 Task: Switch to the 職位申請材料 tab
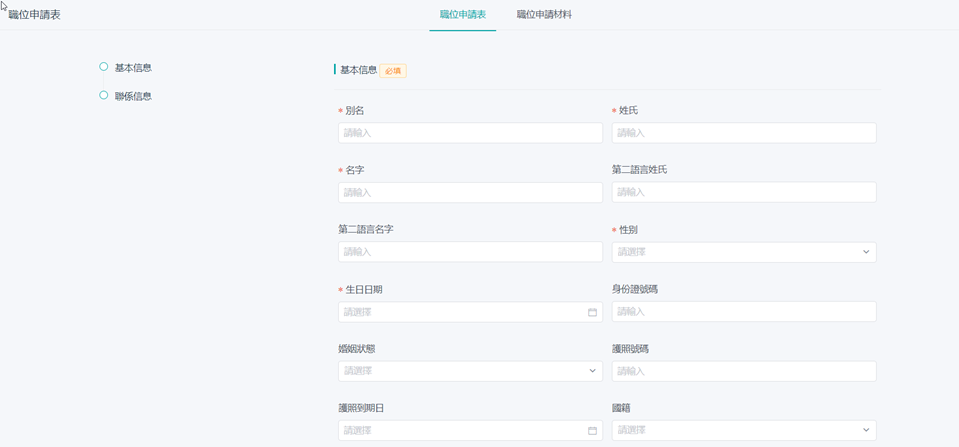click(x=544, y=15)
